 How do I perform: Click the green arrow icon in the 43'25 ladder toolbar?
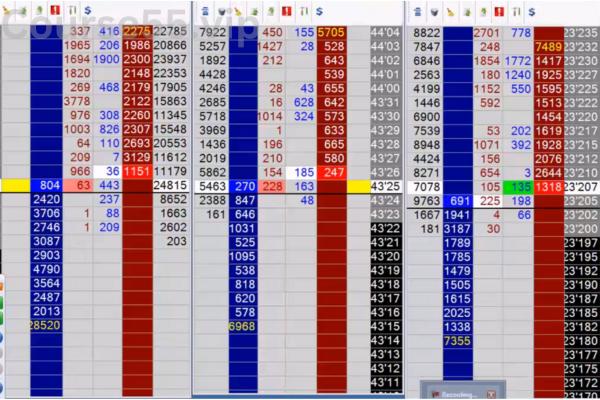271,11
